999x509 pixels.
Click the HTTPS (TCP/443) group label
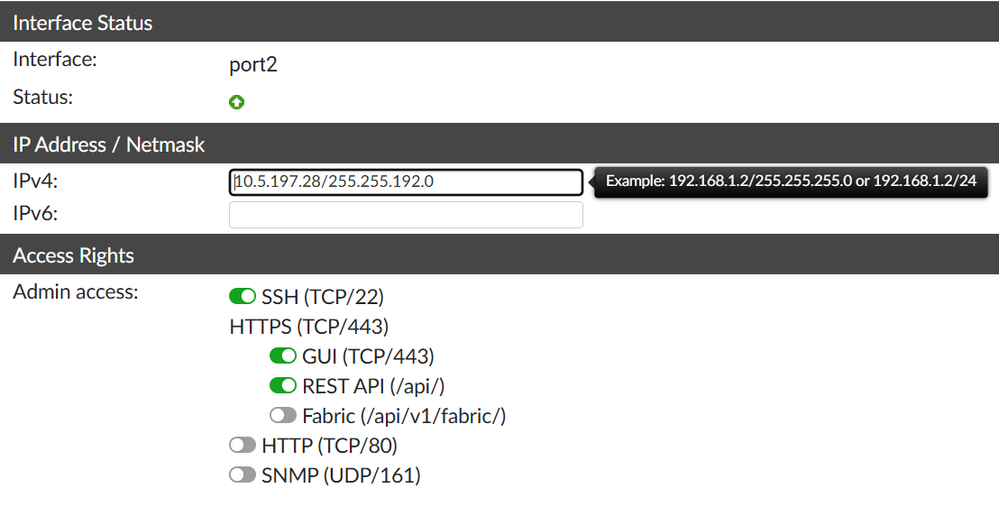click(309, 326)
